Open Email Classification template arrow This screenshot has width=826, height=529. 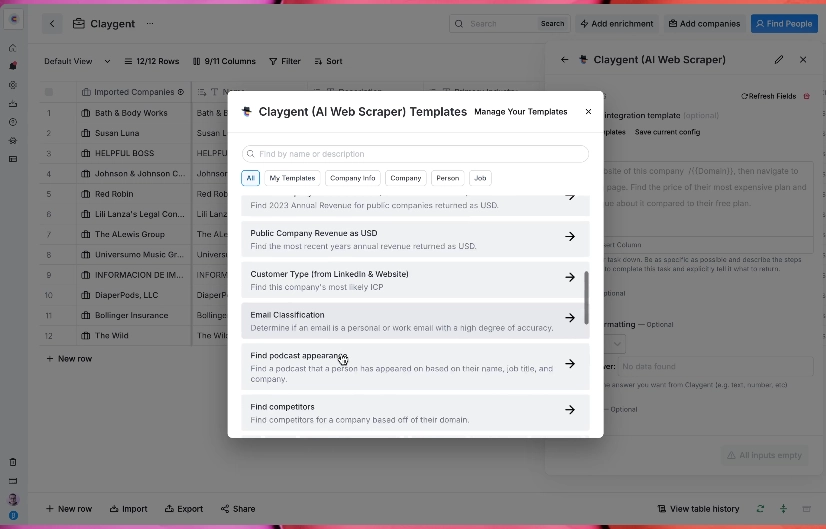click(570, 318)
